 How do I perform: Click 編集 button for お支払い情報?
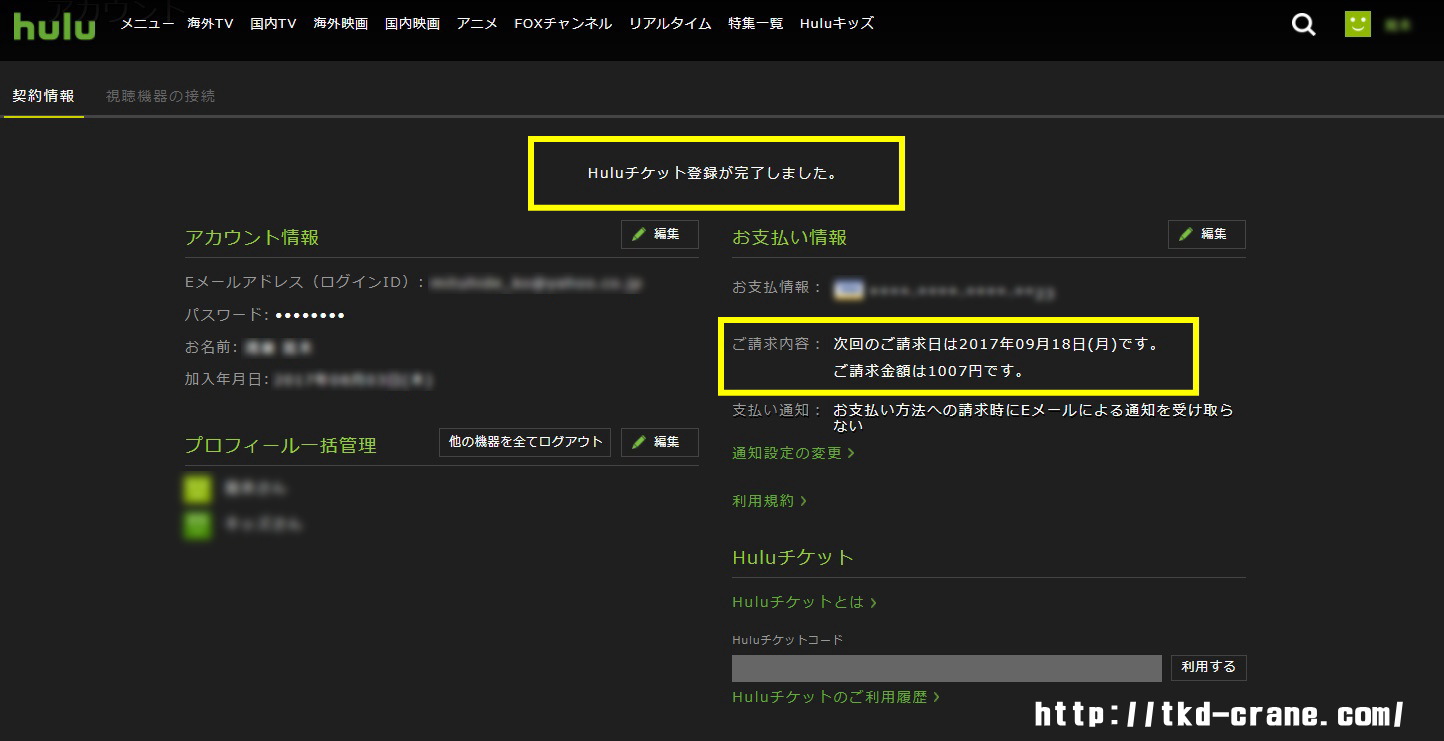pyautogui.click(x=1206, y=234)
